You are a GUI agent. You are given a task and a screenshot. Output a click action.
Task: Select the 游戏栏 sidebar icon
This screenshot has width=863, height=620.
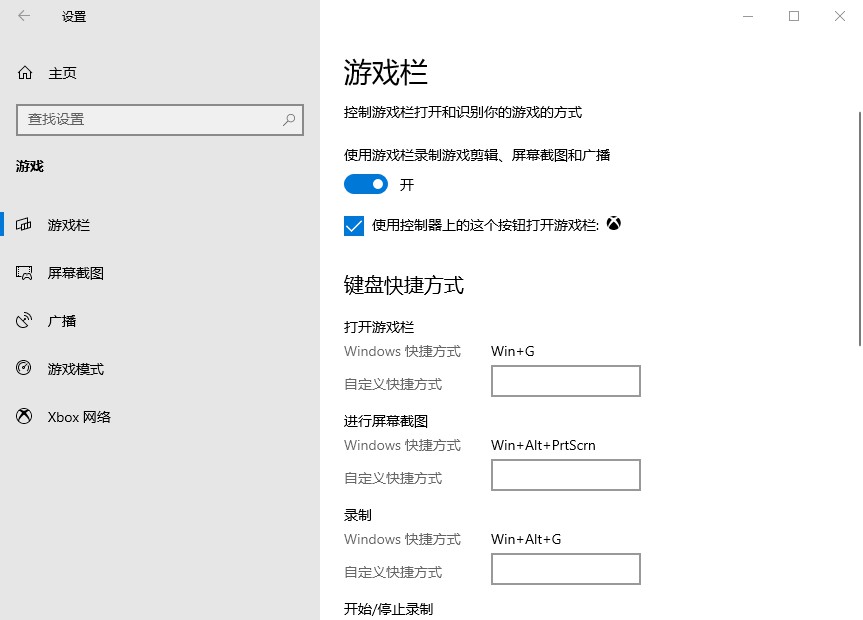[23, 225]
